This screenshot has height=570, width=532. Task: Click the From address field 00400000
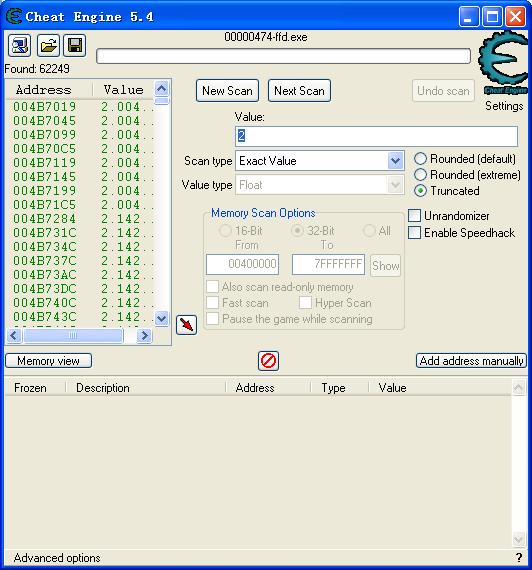[243, 264]
